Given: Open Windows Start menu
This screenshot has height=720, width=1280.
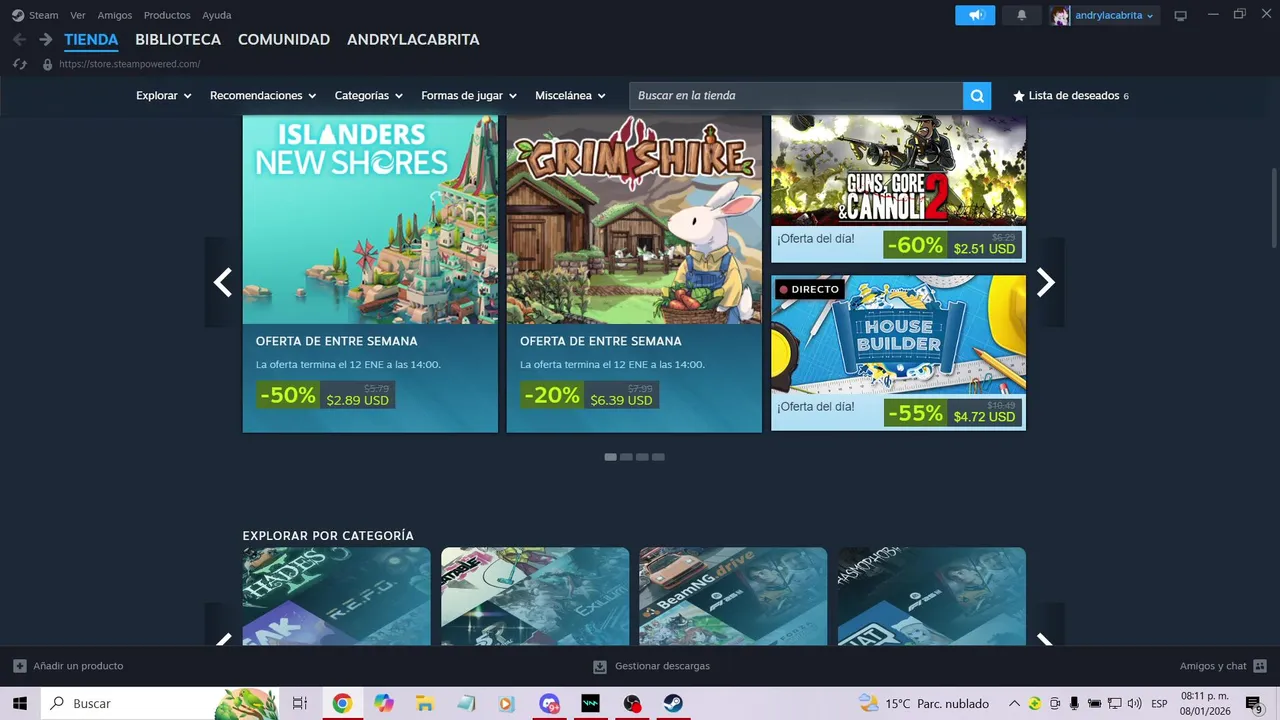Looking at the screenshot, I should click(x=19, y=703).
